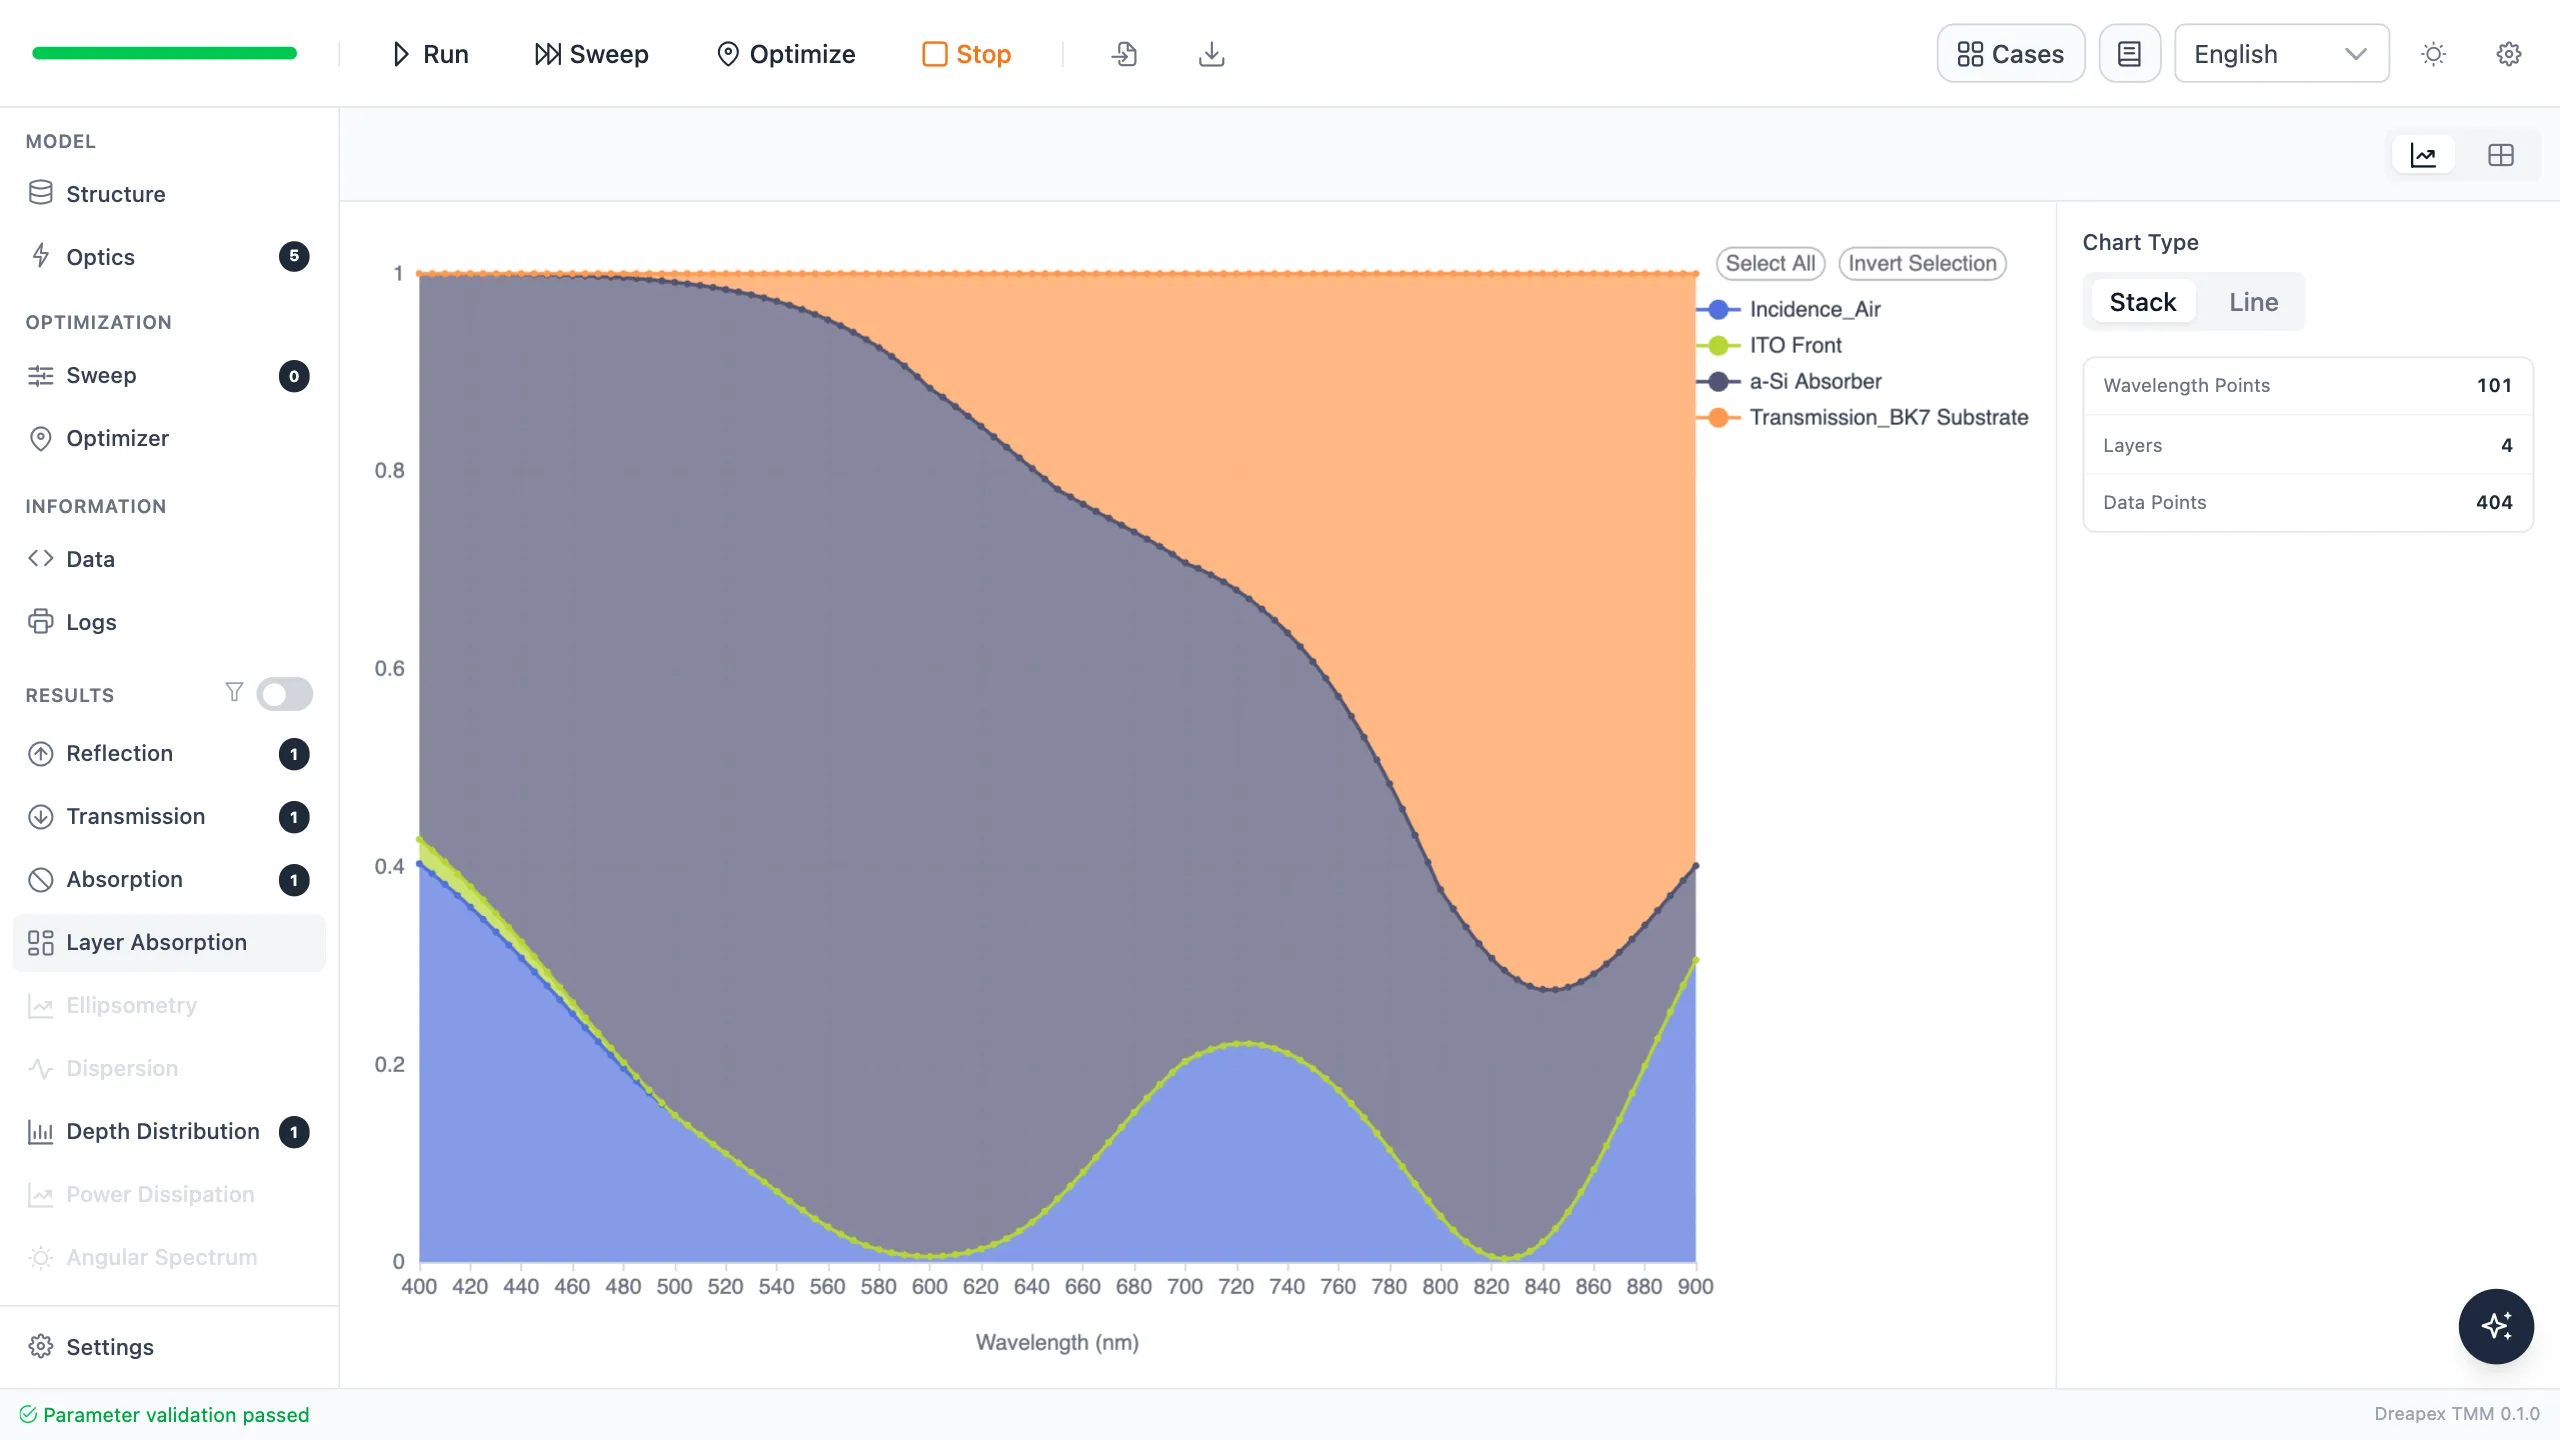Select the Line chart type
2560x1440 pixels.
click(2253, 302)
